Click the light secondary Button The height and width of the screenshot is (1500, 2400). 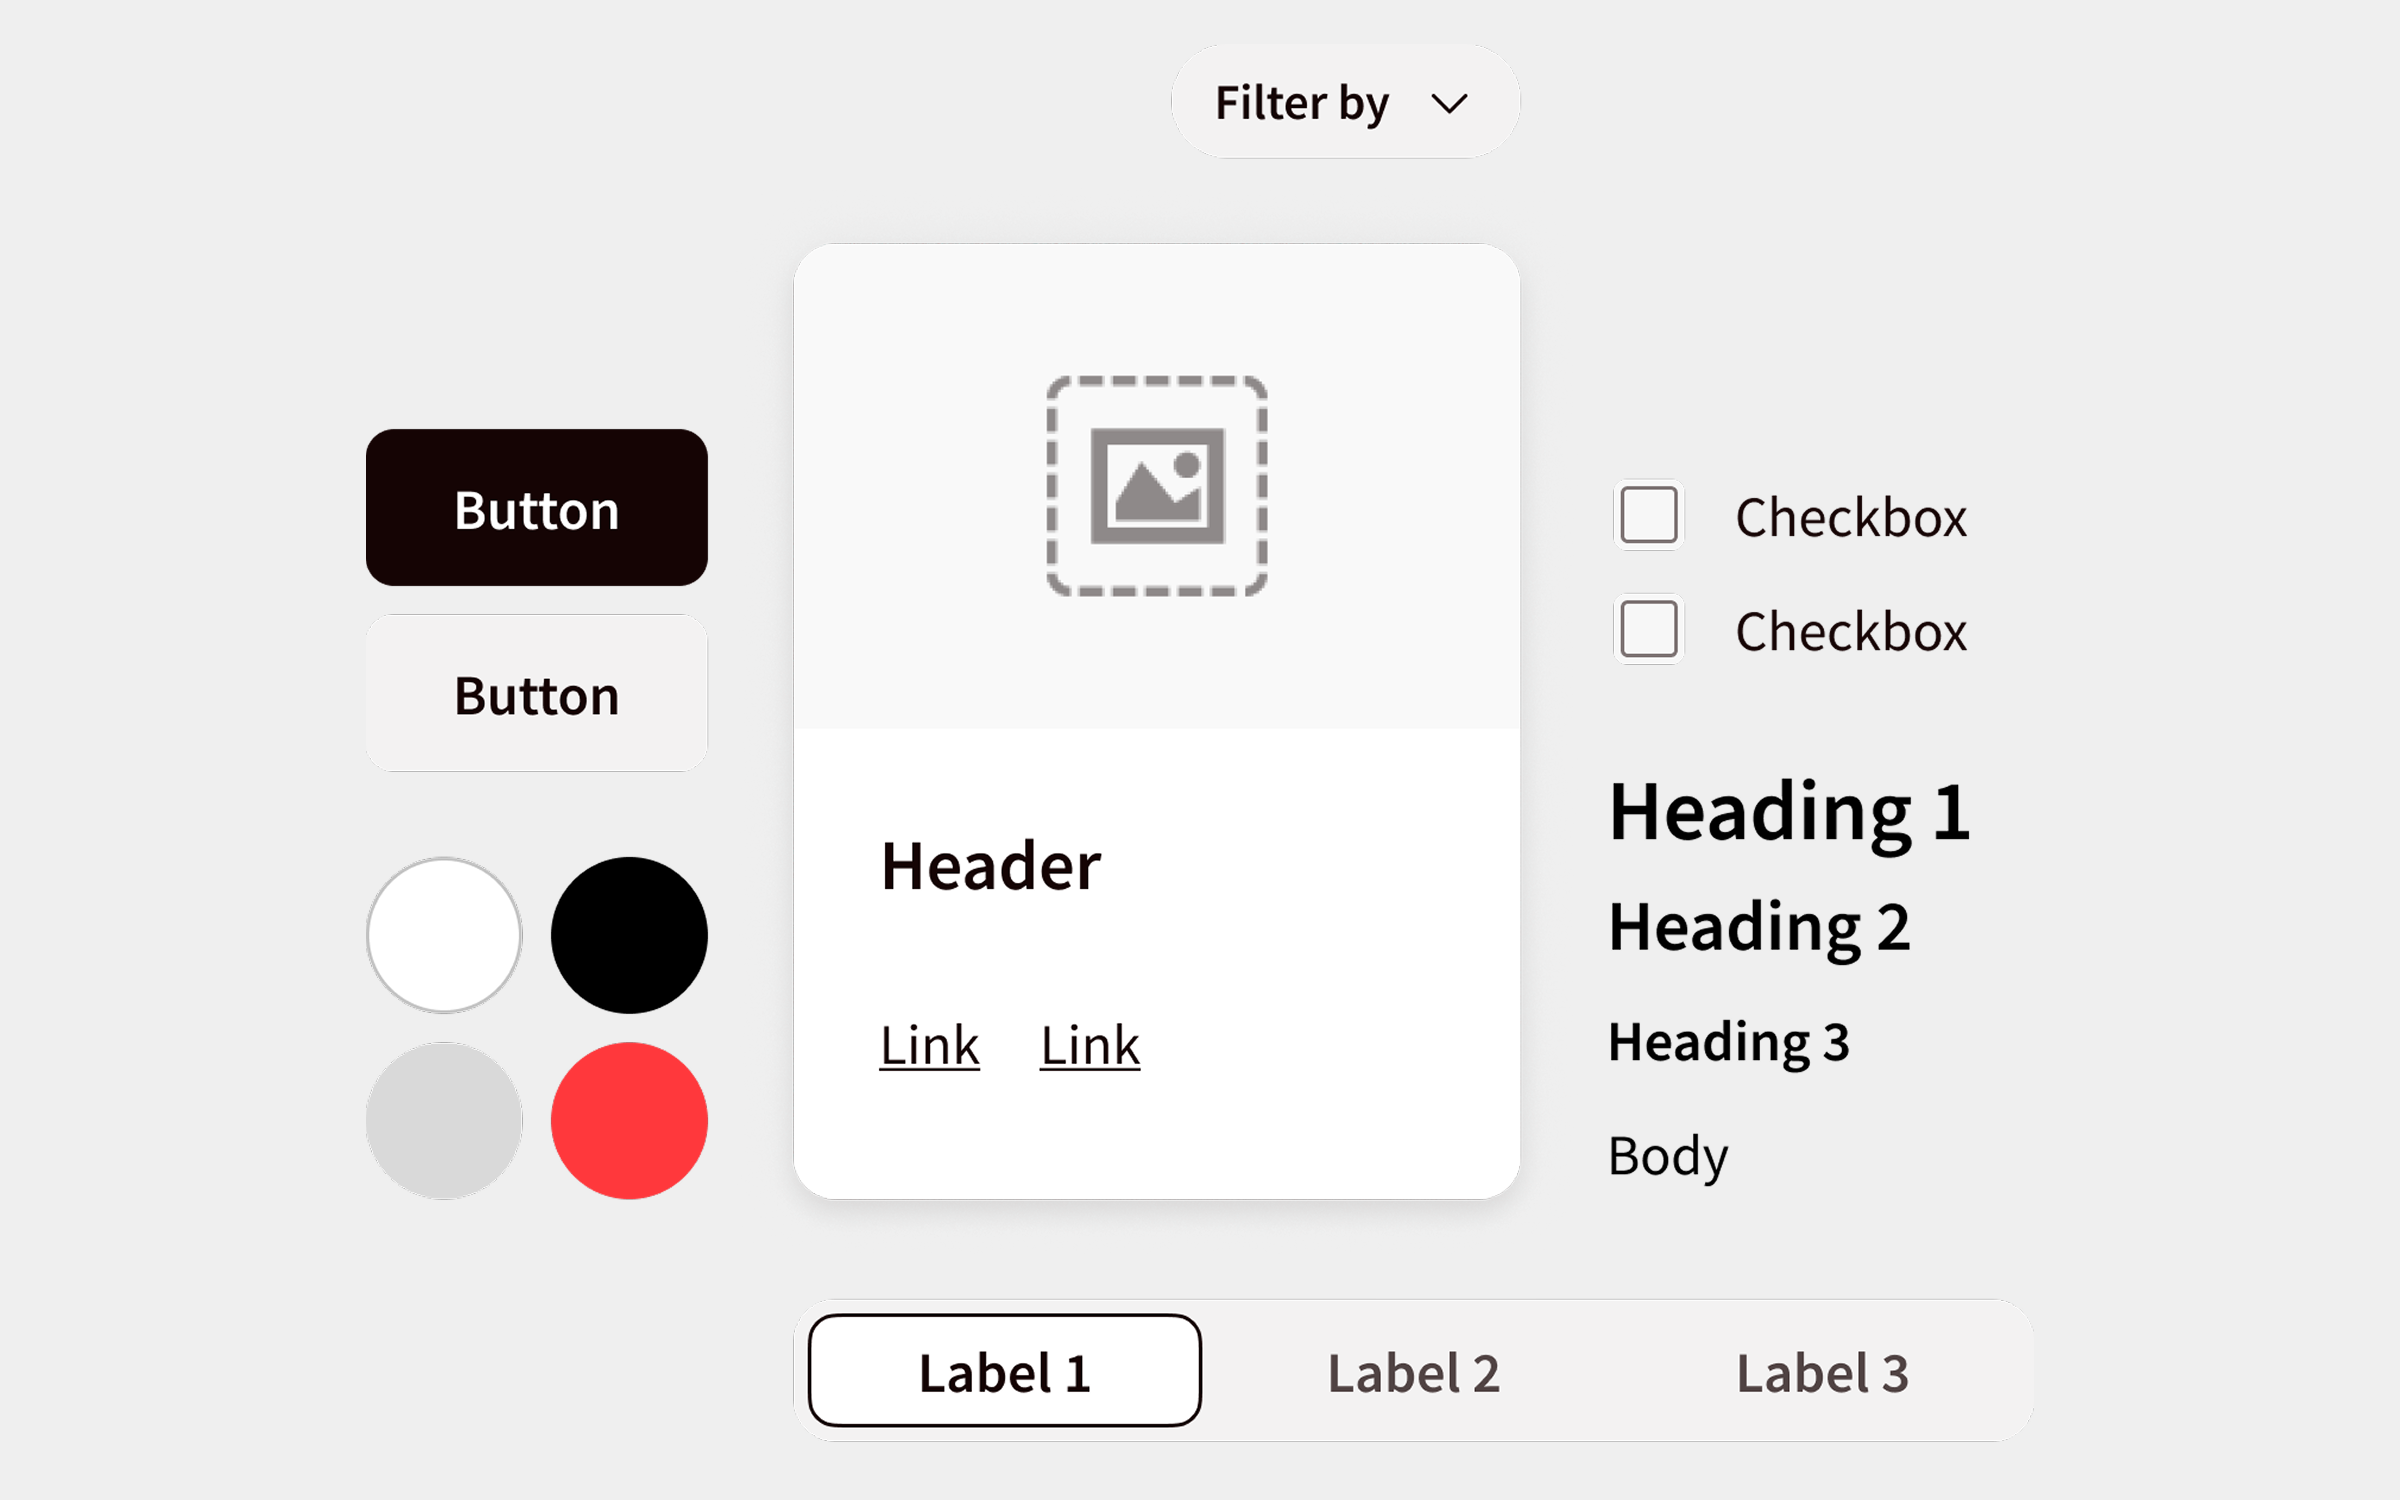coord(537,693)
